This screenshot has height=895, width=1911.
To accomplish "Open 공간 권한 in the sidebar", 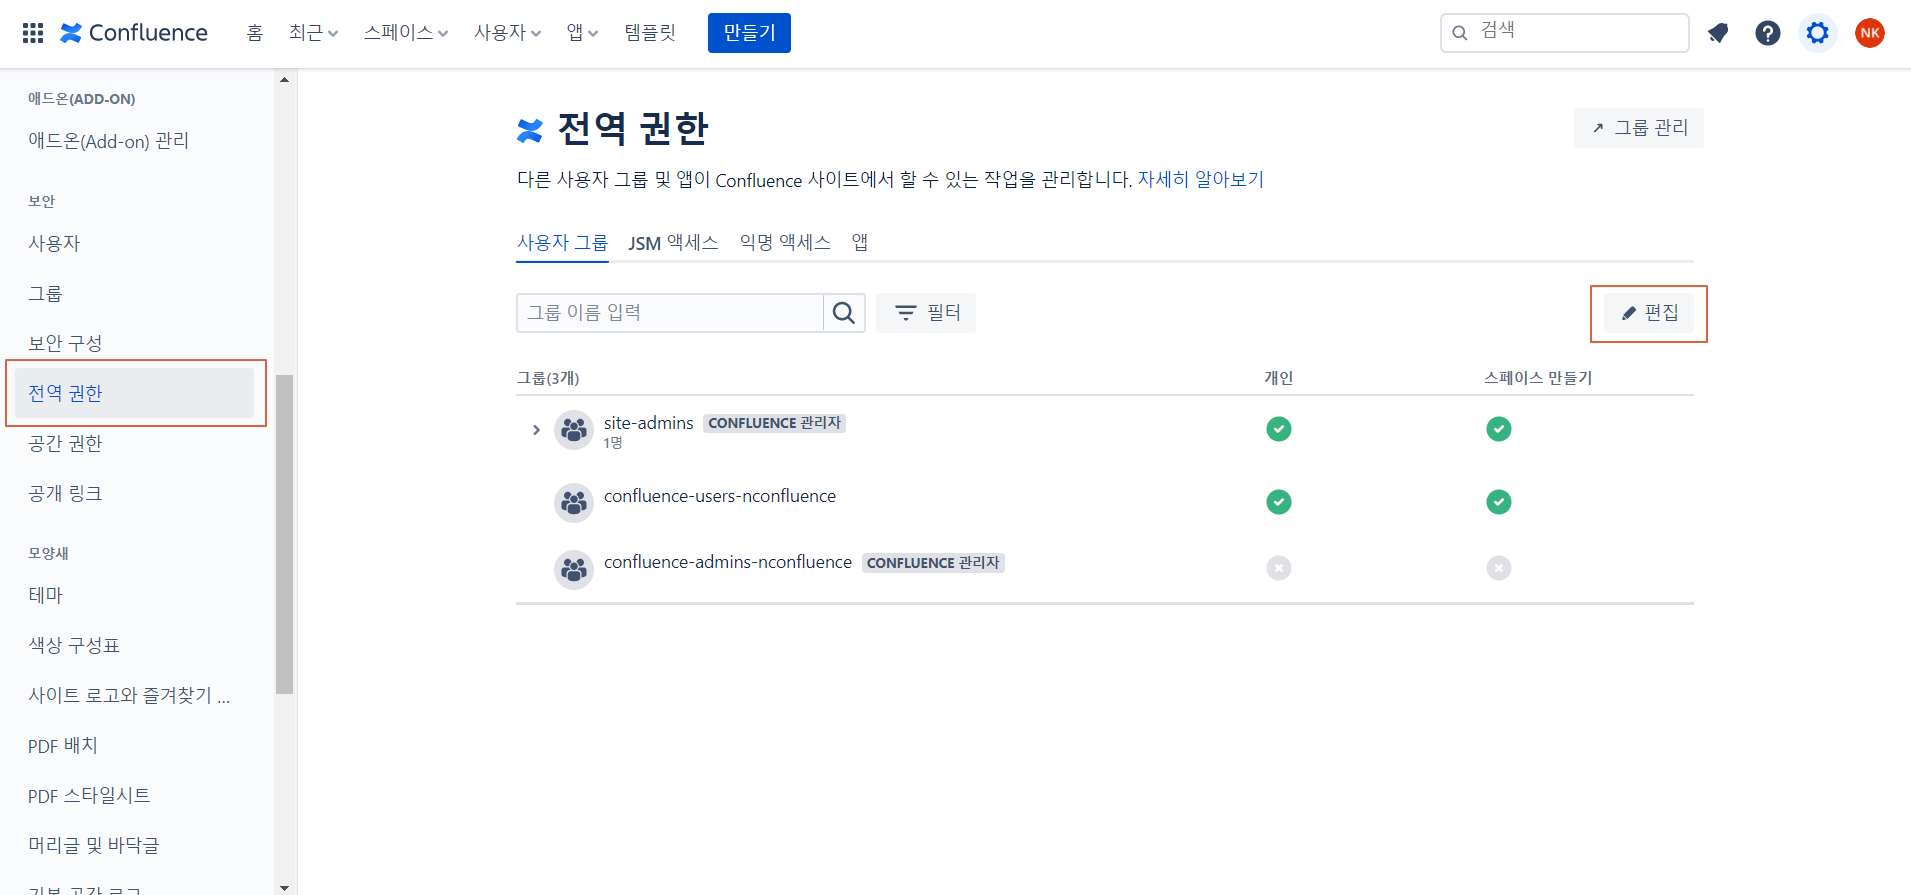I will [x=65, y=443].
